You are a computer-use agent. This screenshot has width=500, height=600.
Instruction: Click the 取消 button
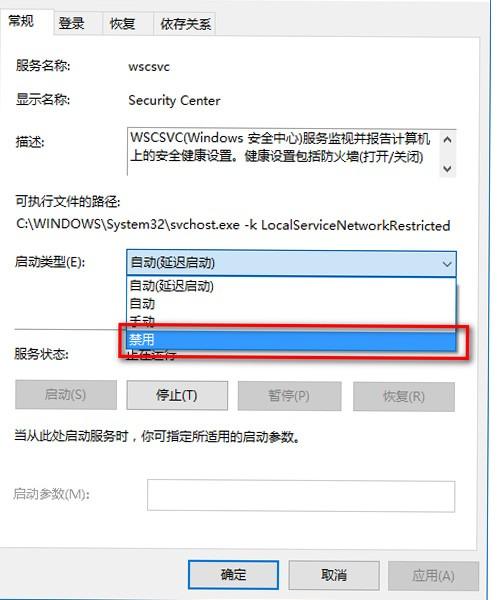pyautogui.click(x=334, y=575)
